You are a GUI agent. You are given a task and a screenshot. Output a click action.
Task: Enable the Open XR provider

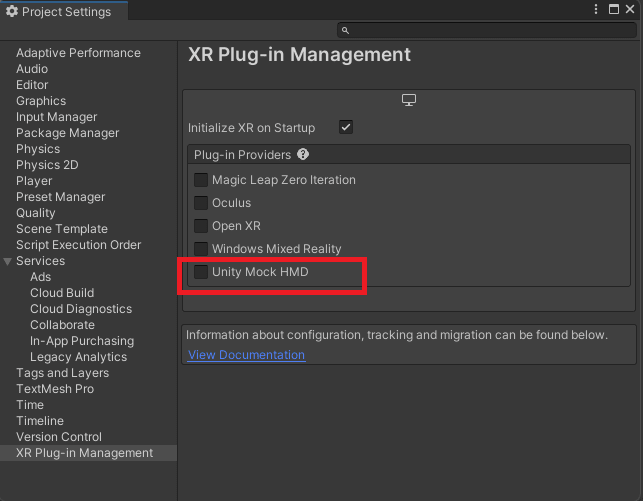(201, 225)
